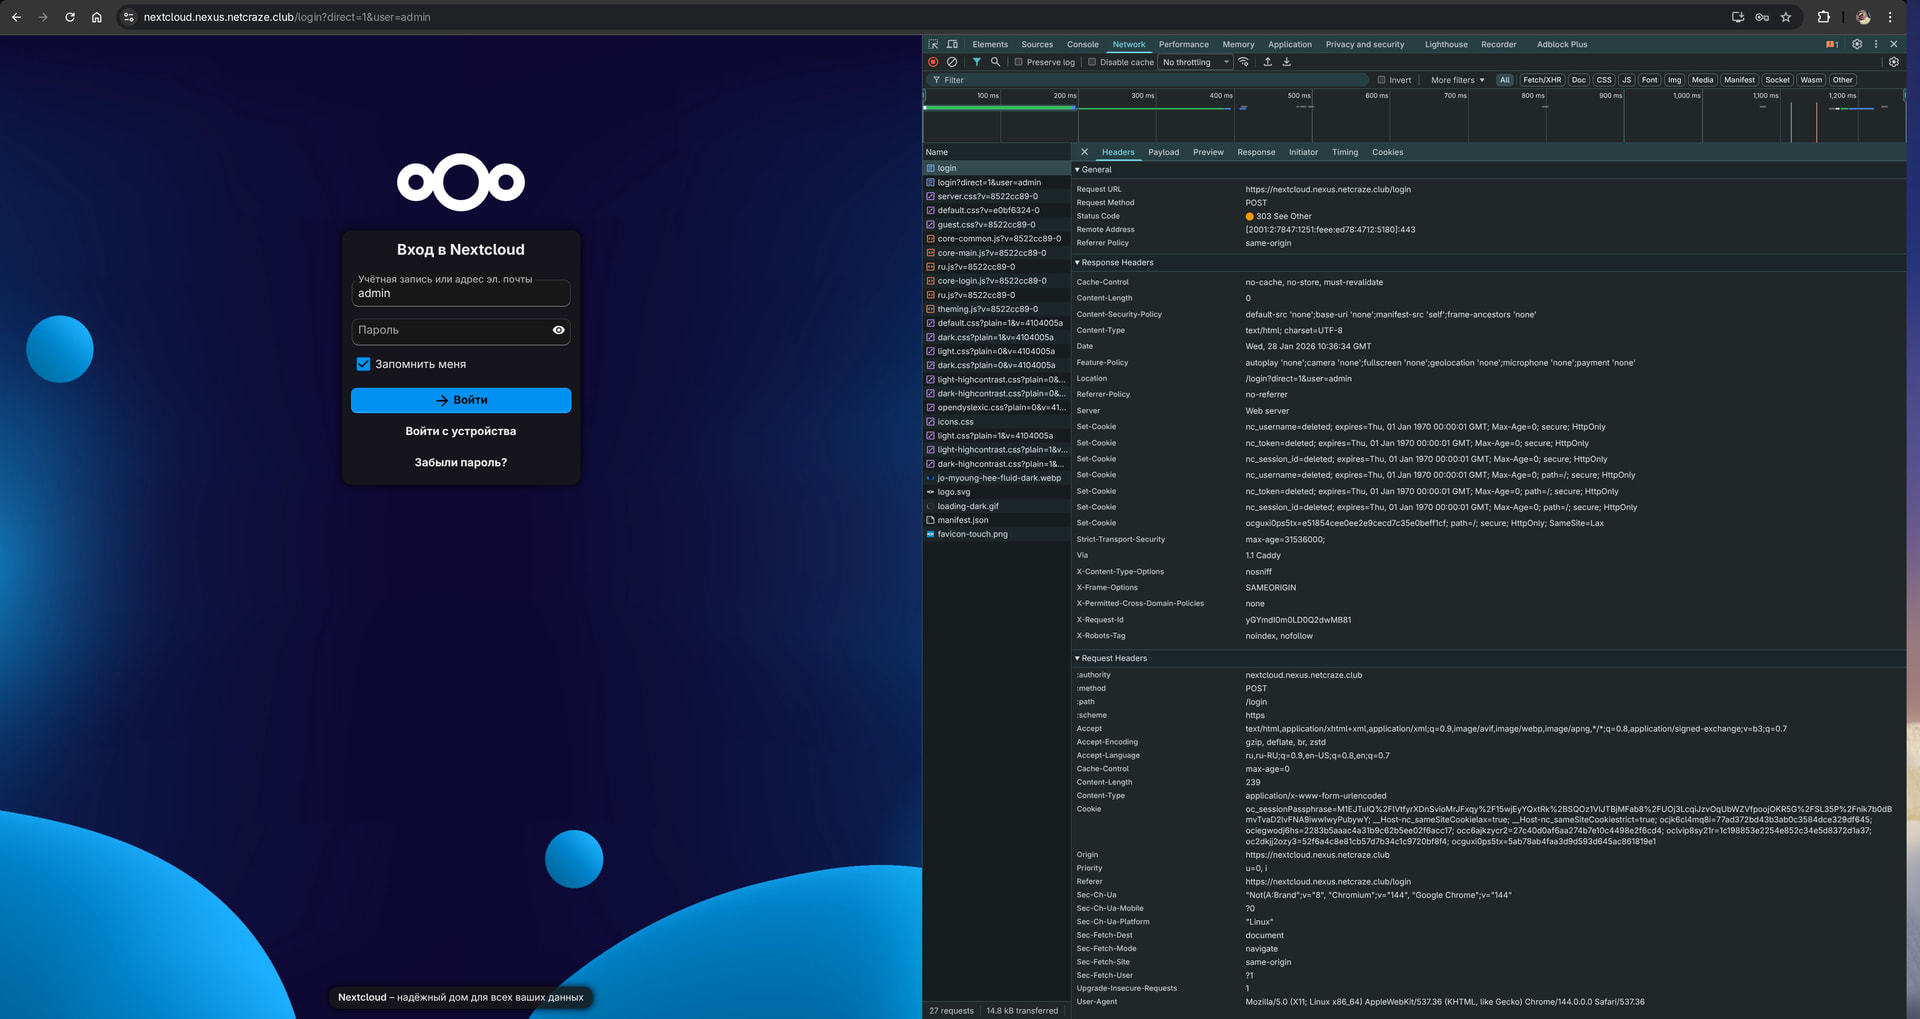Open the More filters dropdown

point(1457,80)
